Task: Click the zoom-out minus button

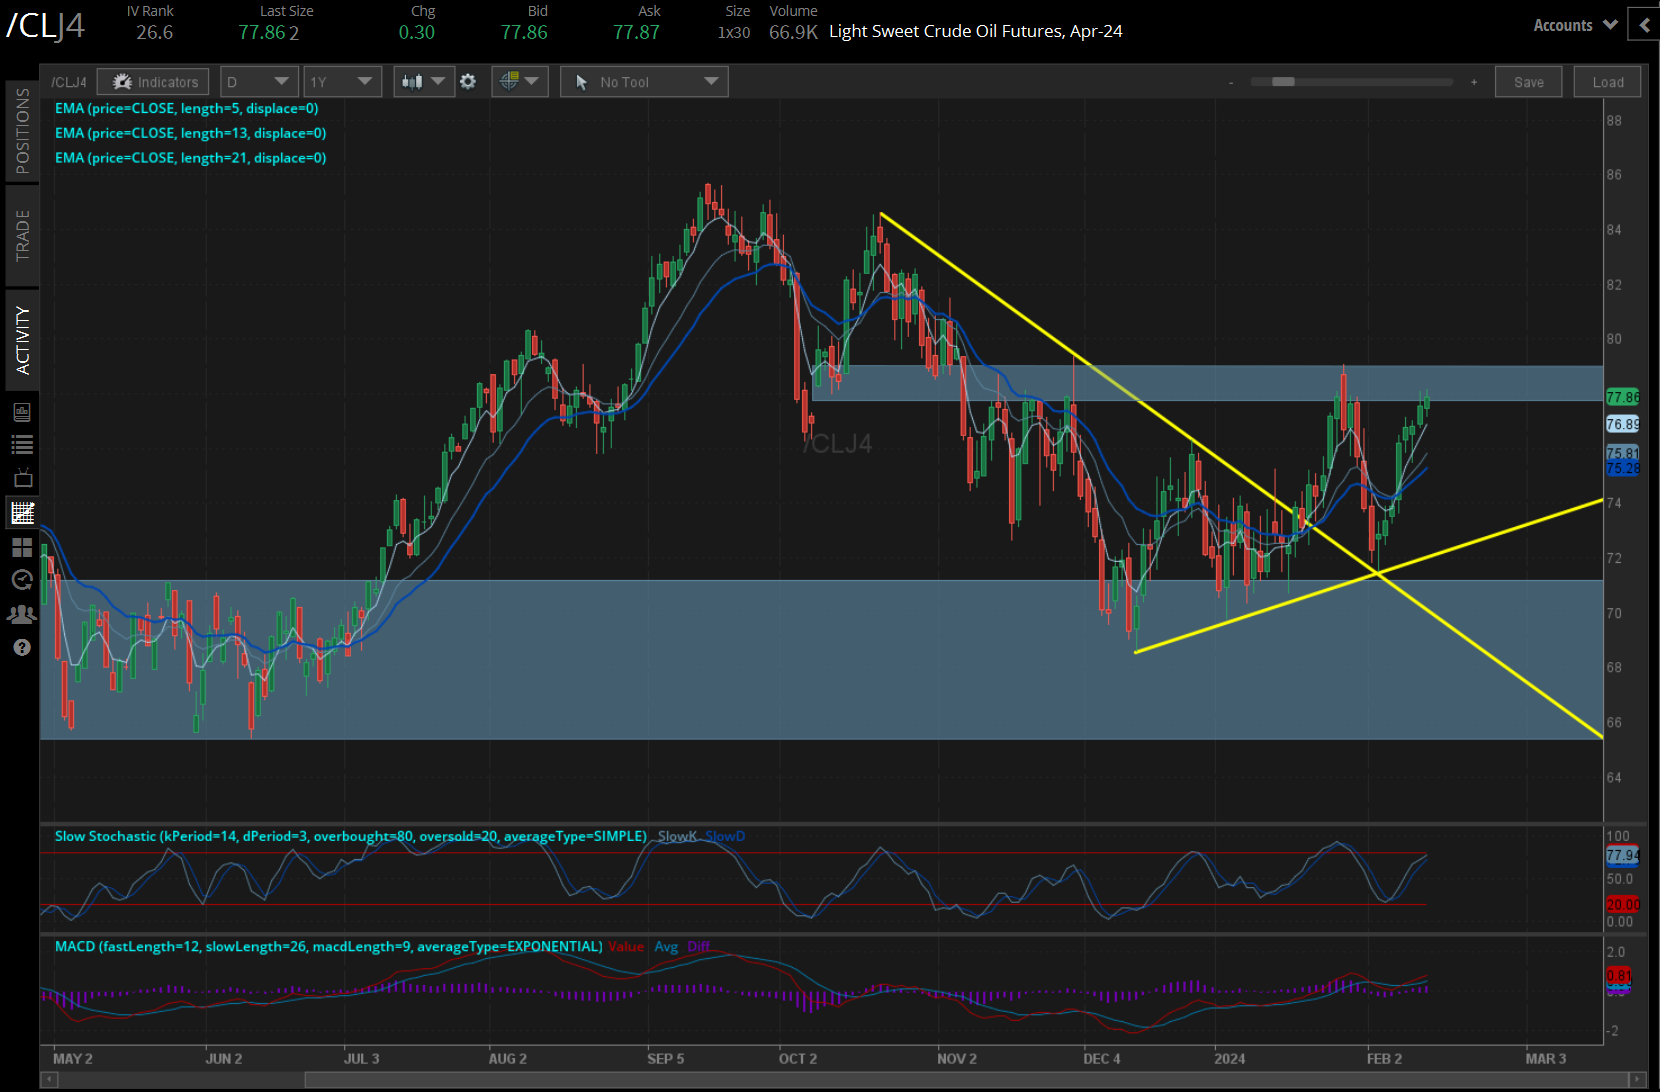Action: click(1231, 82)
